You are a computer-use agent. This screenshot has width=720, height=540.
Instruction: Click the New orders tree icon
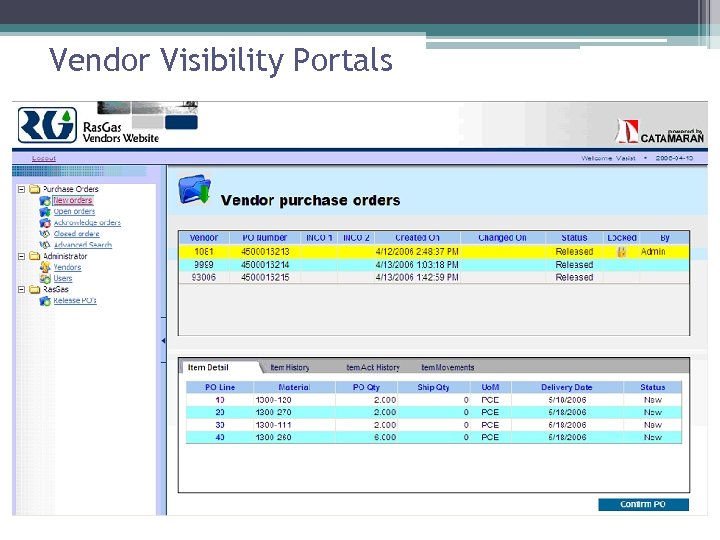[x=45, y=201]
